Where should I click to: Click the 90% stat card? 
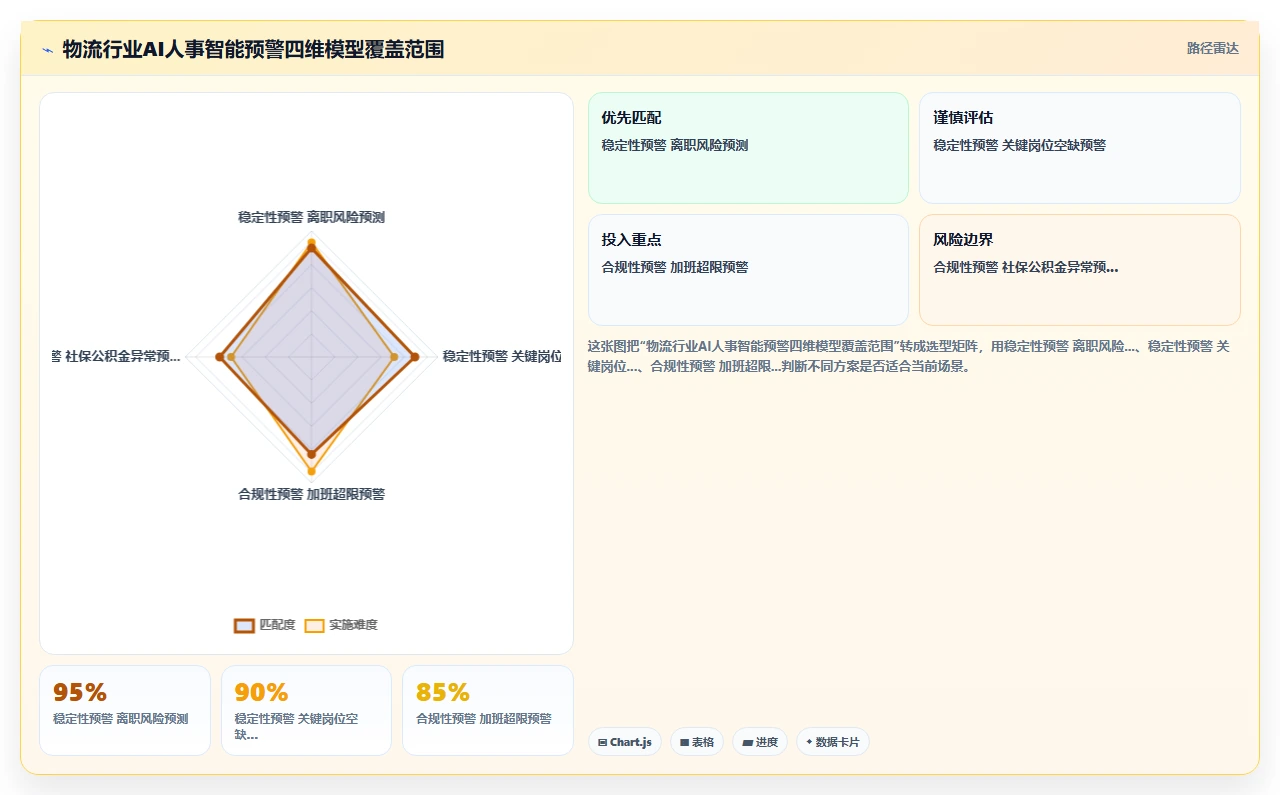tap(306, 710)
